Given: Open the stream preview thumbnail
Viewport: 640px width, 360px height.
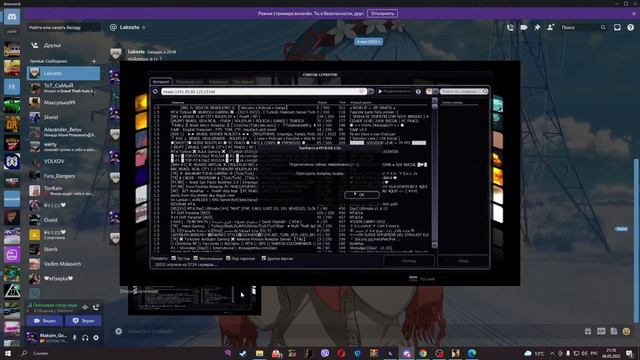Looking at the screenshot, I should 194,300.
